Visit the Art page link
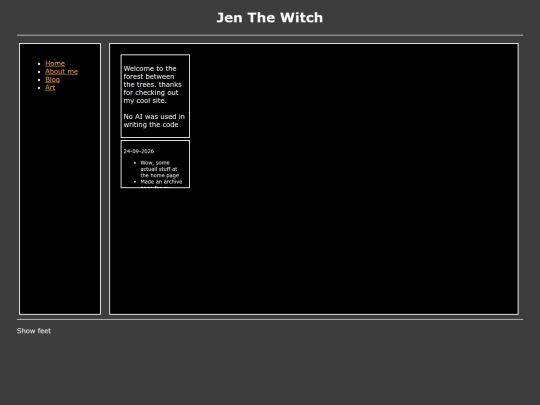 [50, 87]
